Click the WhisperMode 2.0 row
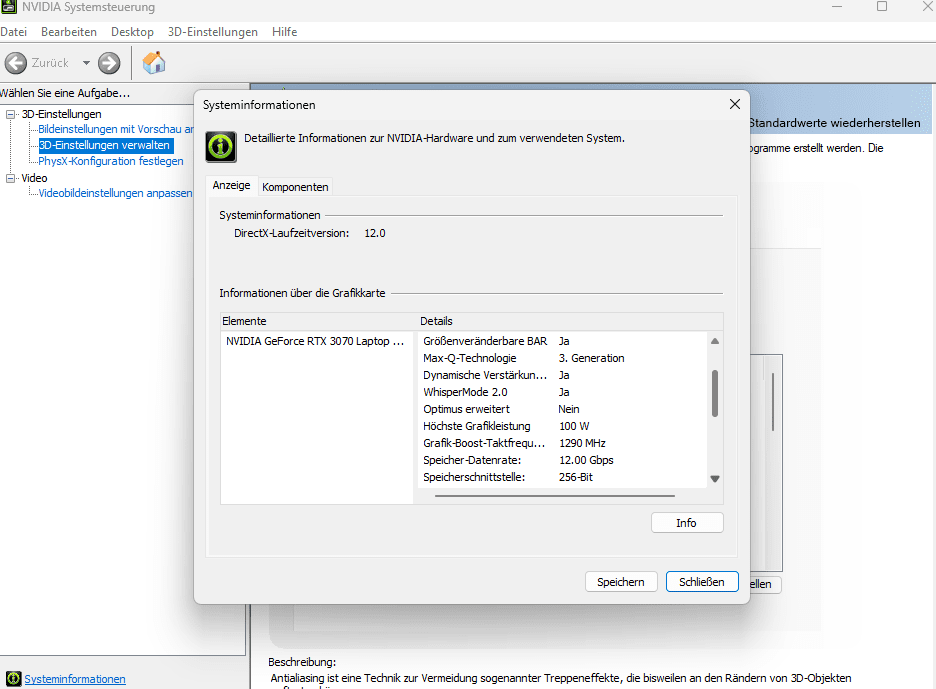The width and height of the screenshot is (936, 689). 563,392
